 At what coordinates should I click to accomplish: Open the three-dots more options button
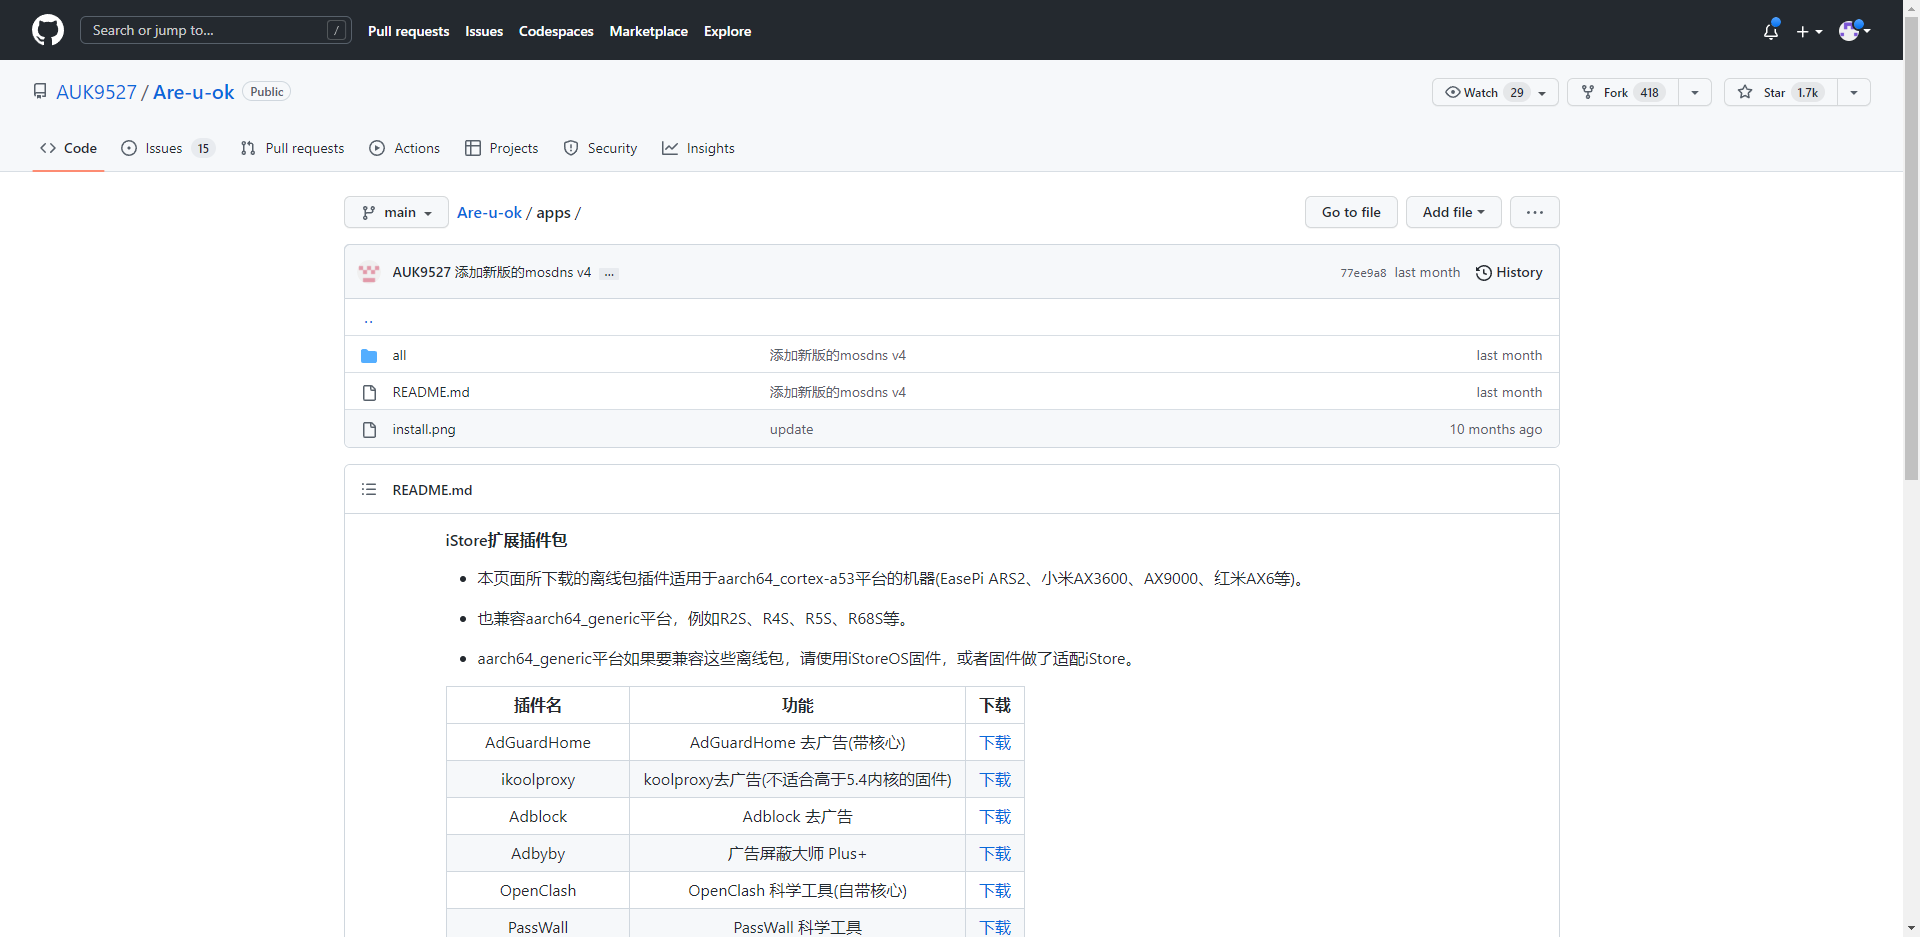[1534, 212]
